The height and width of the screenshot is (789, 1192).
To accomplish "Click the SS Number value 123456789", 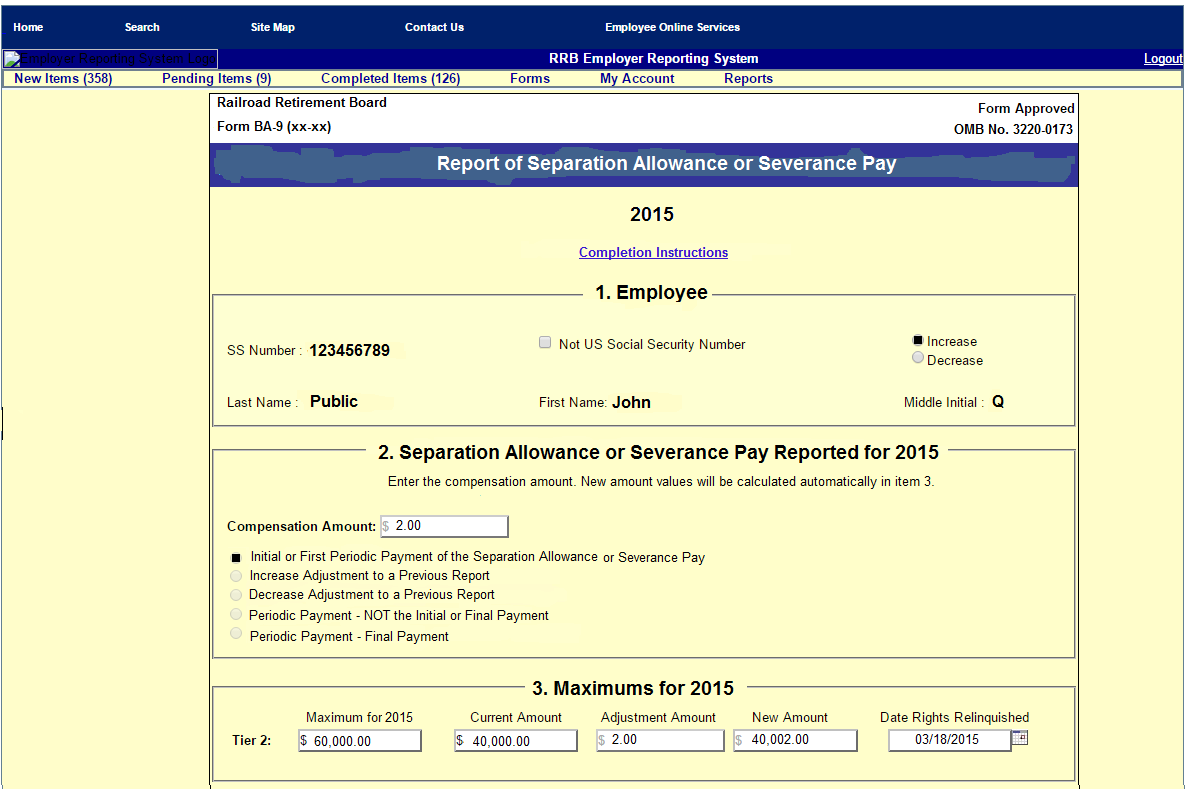I will pyautogui.click(x=350, y=350).
